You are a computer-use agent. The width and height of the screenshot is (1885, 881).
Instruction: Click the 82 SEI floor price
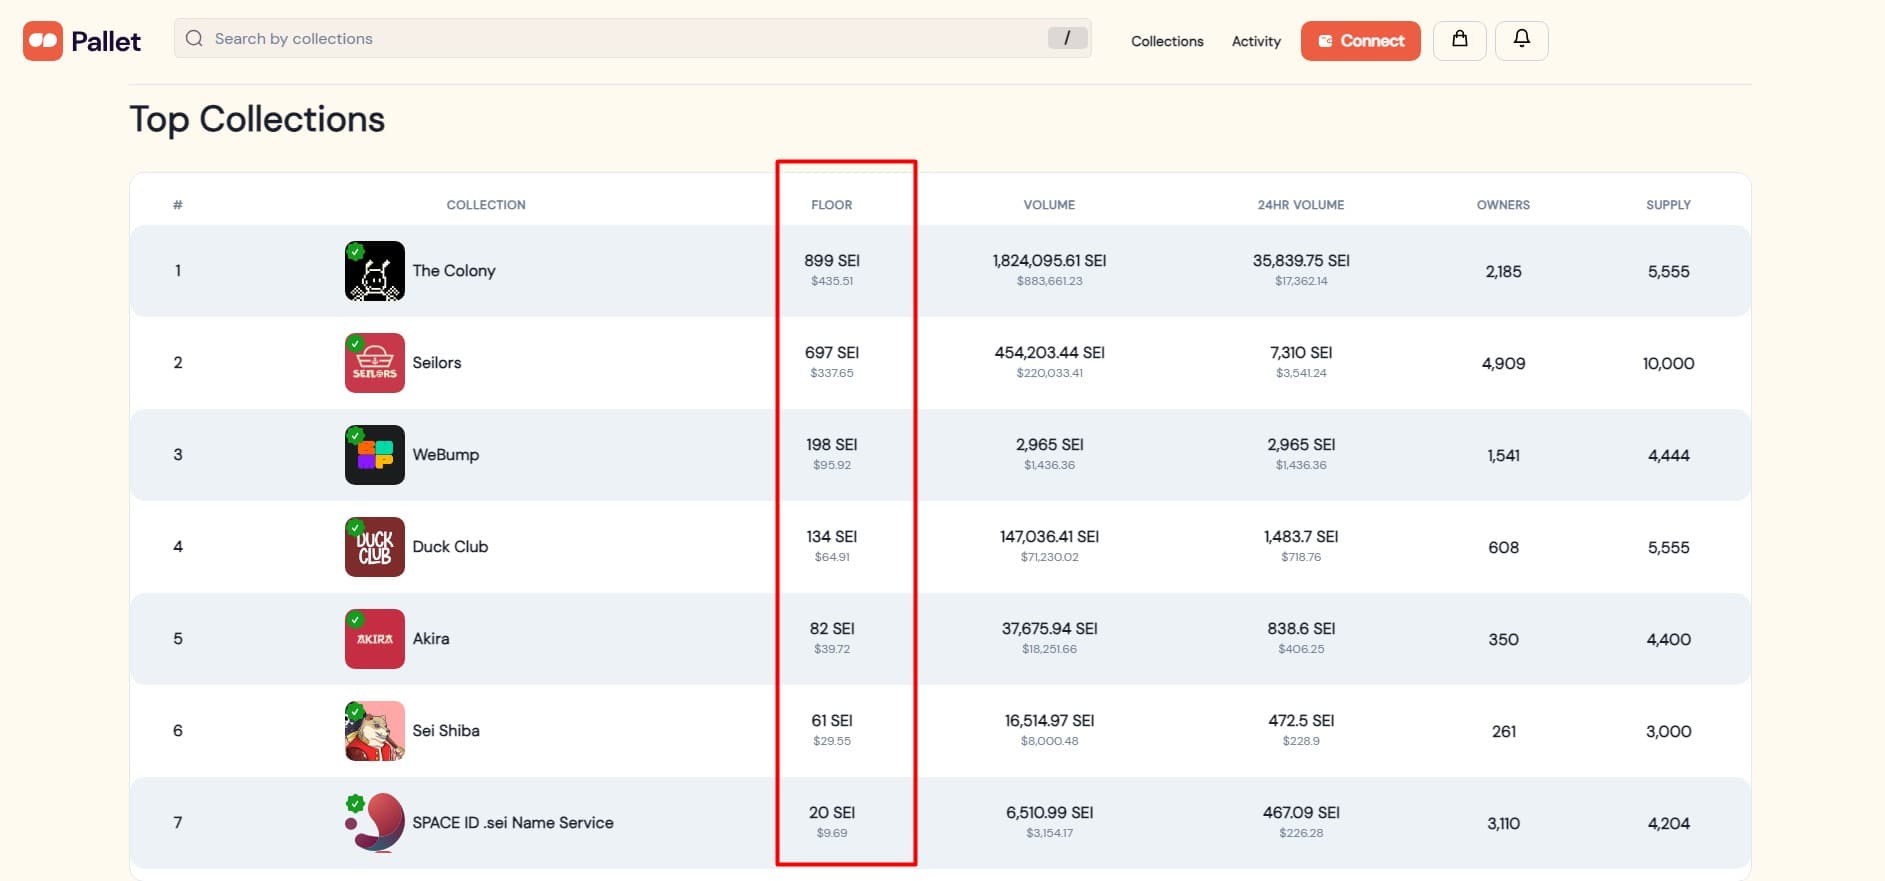pos(832,629)
